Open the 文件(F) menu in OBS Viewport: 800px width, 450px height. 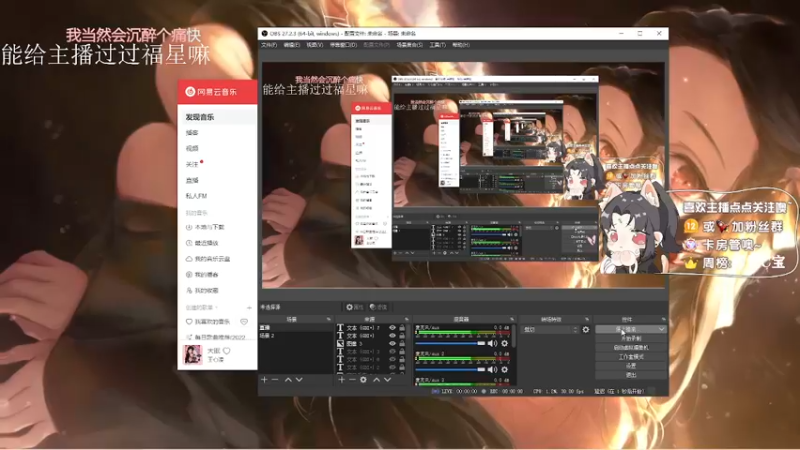pyautogui.click(x=269, y=45)
